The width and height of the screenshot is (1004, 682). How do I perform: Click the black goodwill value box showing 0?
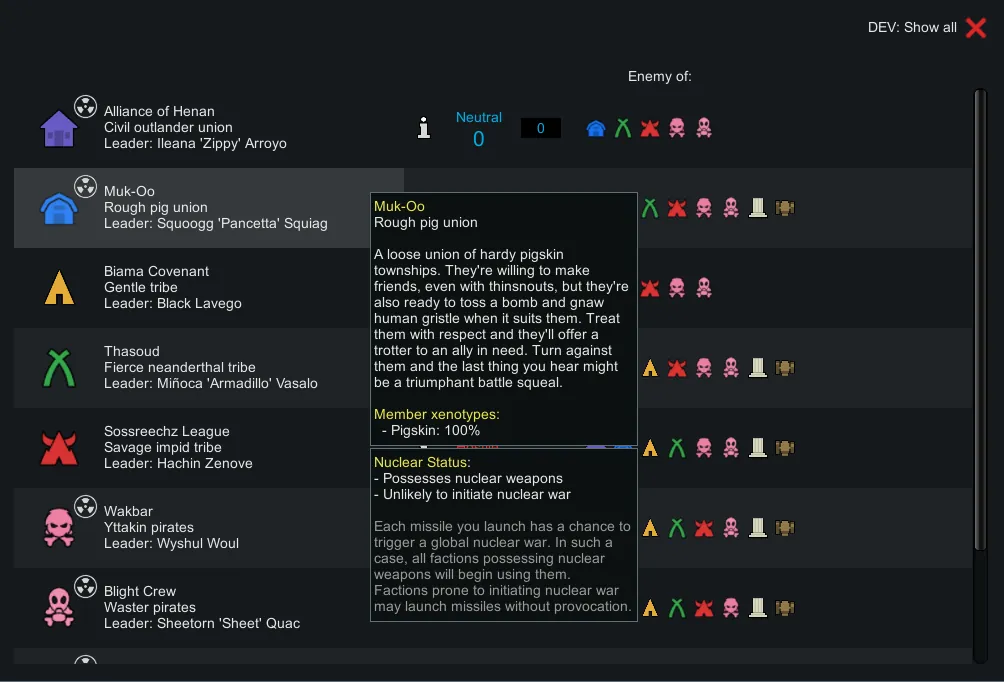(x=540, y=128)
